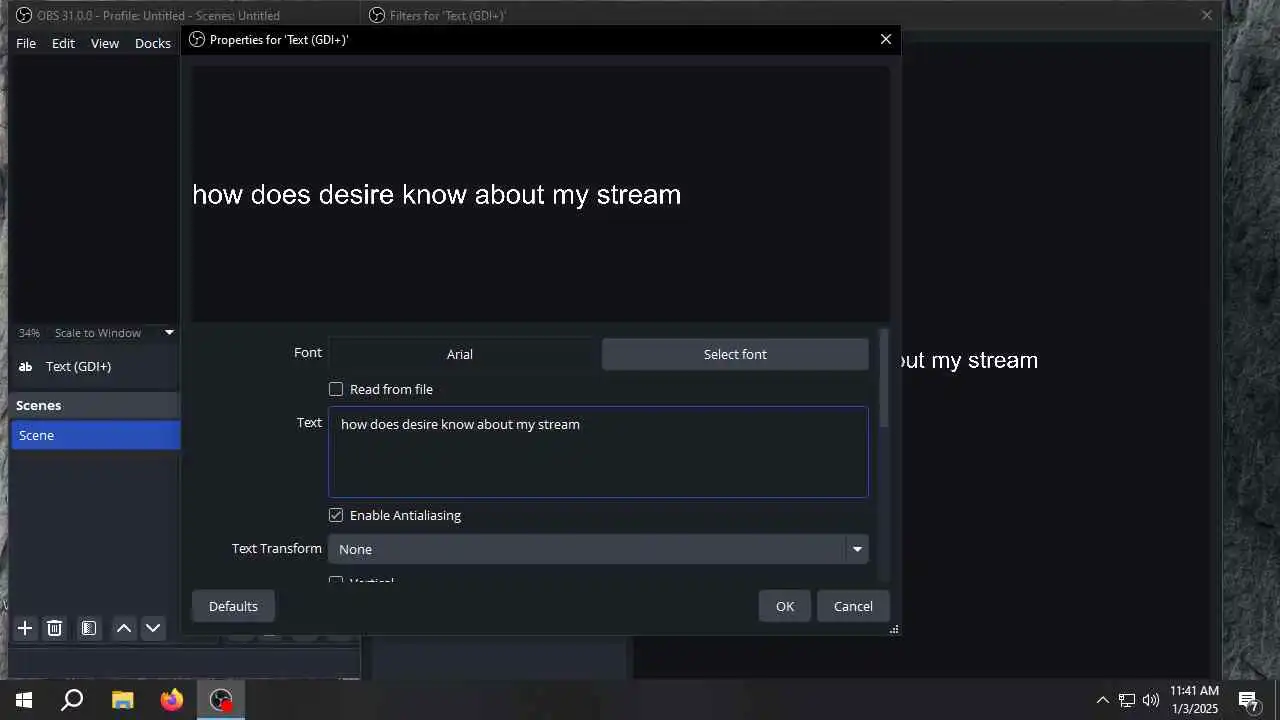Remove selected scene with trash icon
Screen dimensions: 1280x720
click(x=55, y=628)
